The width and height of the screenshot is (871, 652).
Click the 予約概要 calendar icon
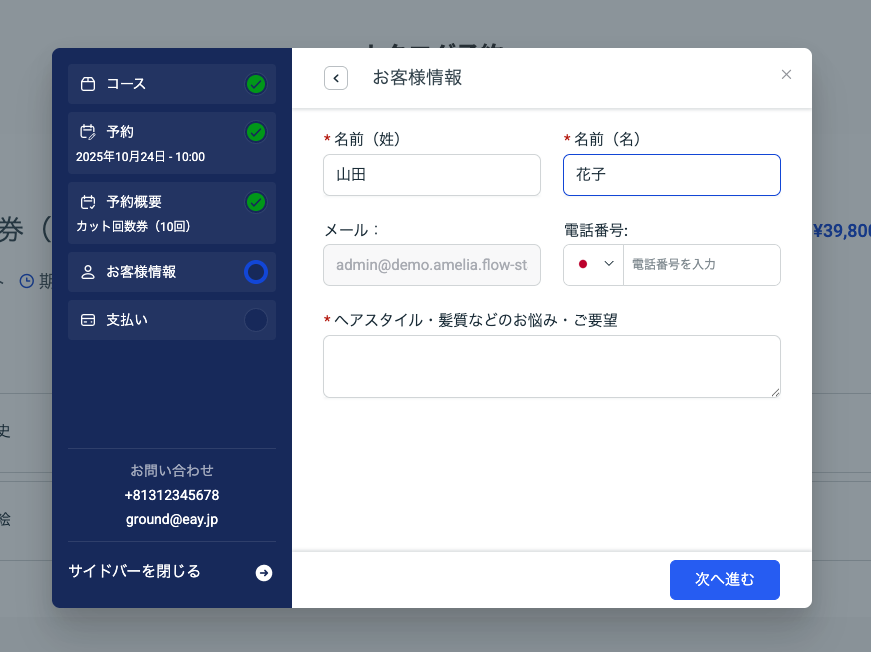[x=88, y=202]
